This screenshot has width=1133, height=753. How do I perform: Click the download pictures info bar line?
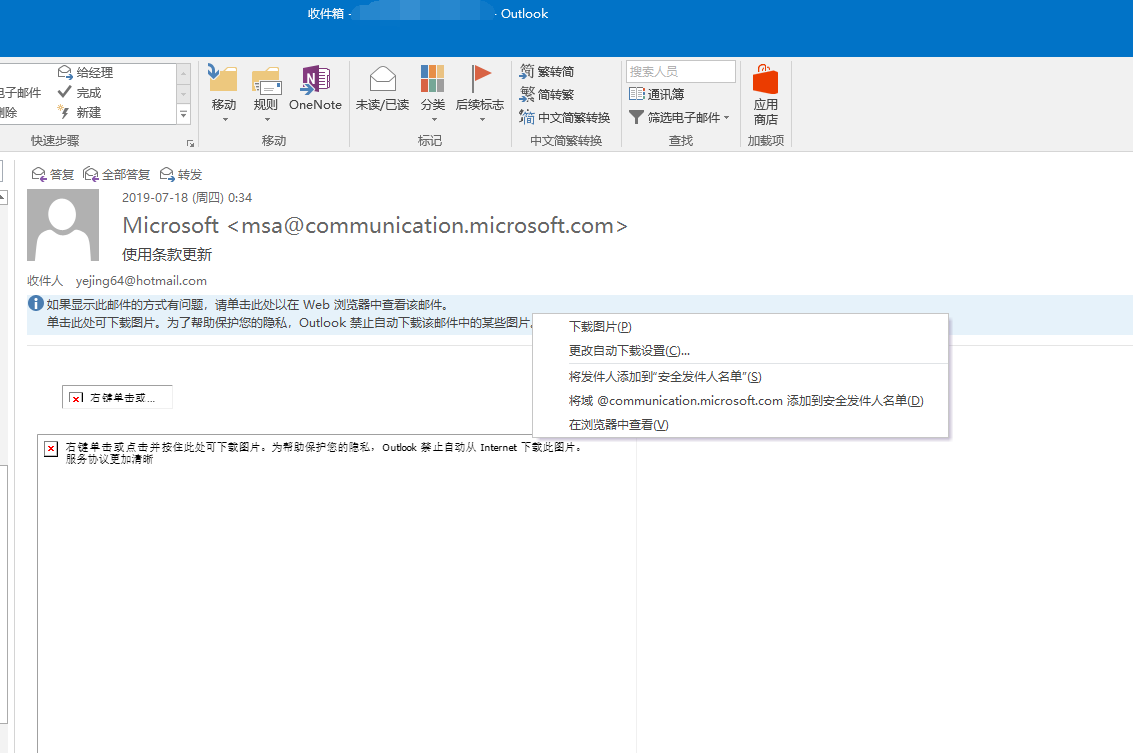[289, 323]
